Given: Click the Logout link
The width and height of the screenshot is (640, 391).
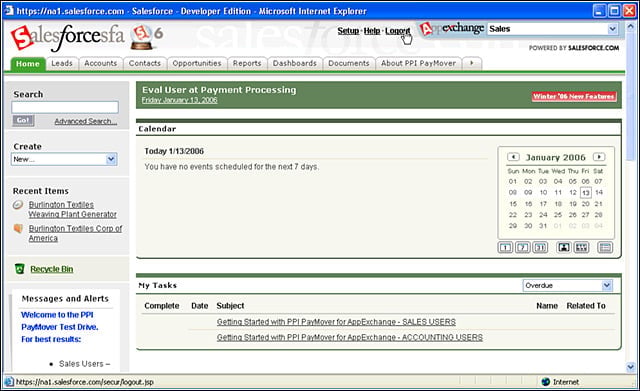Looking at the screenshot, I should (397, 31).
